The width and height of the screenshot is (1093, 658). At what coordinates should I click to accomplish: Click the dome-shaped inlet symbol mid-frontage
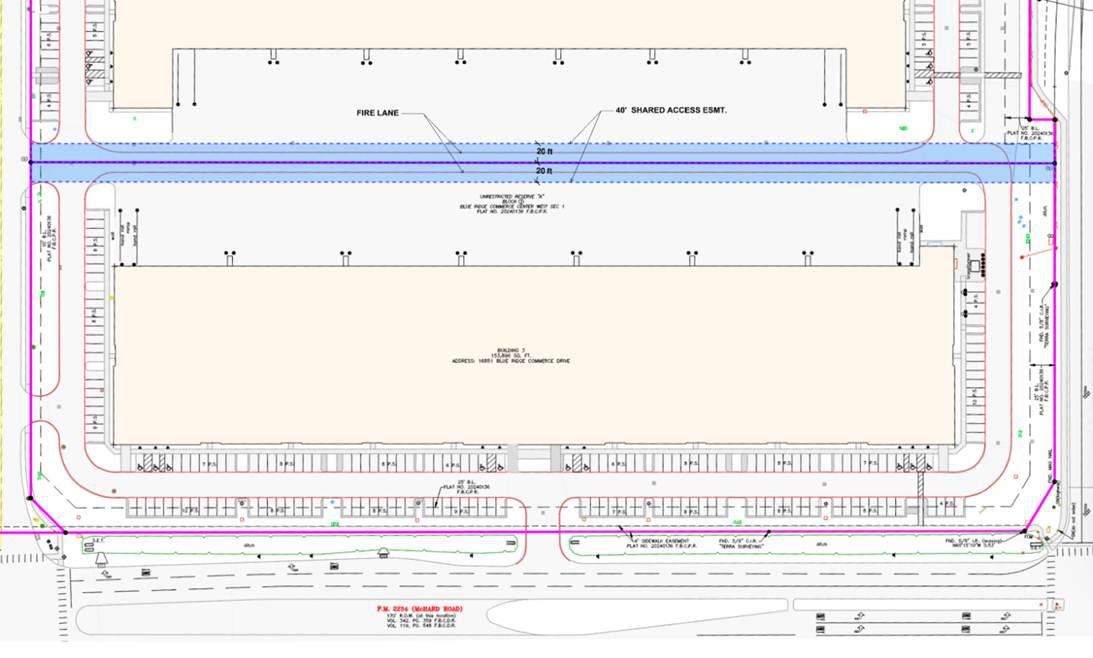tap(383, 553)
